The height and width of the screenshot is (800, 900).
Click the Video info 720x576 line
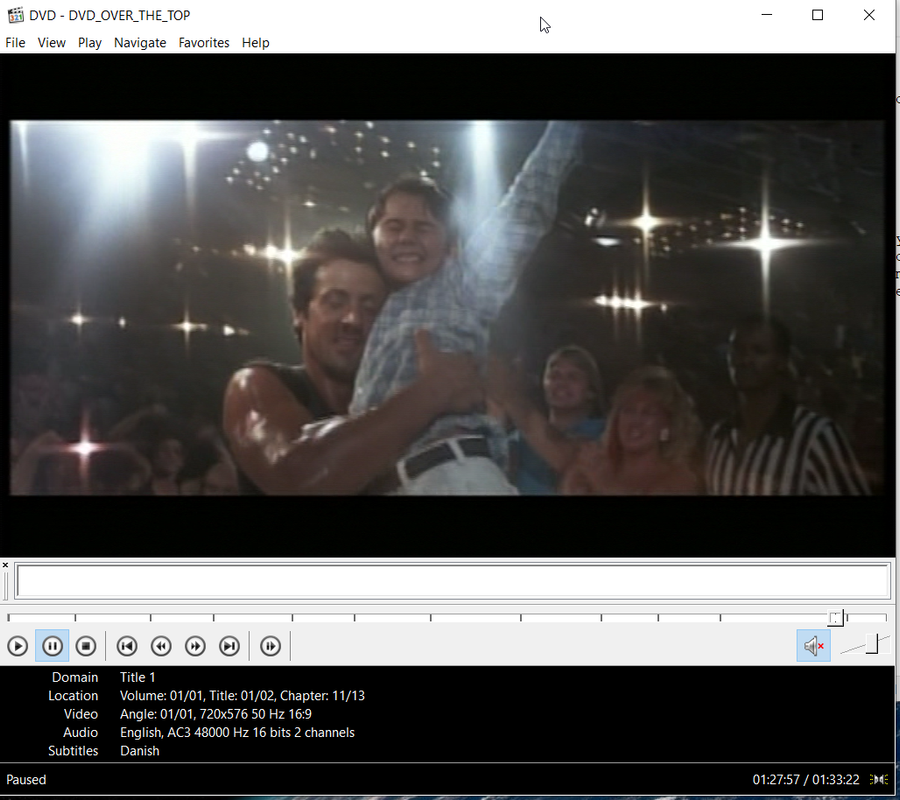tap(216, 714)
